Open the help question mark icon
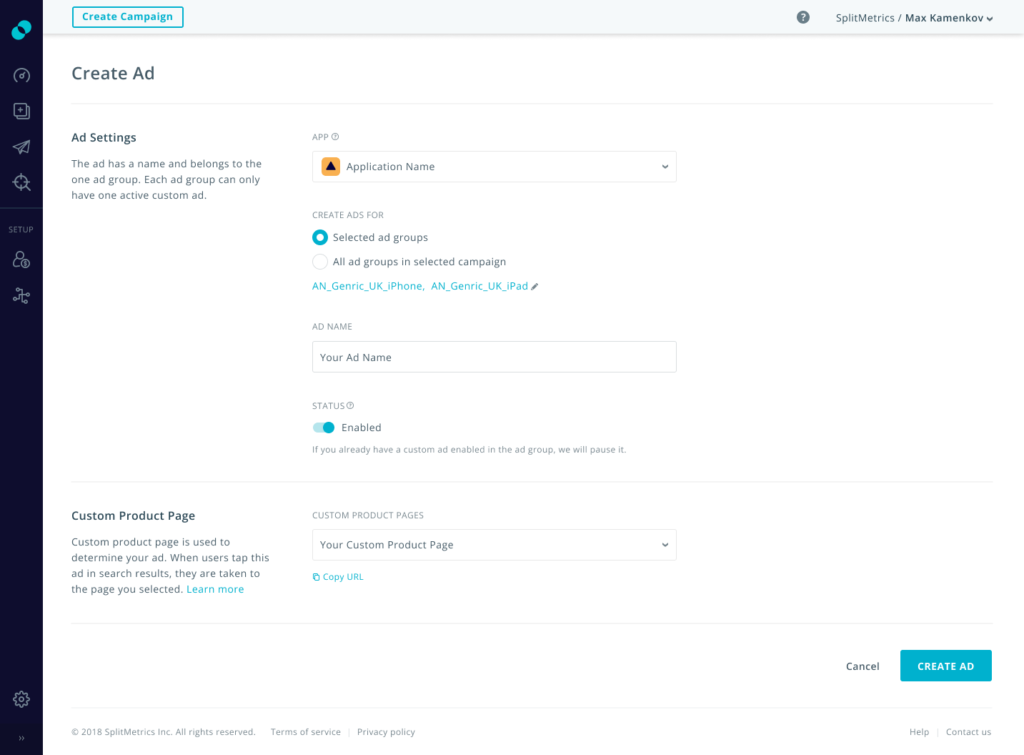The image size is (1024, 755). (802, 17)
